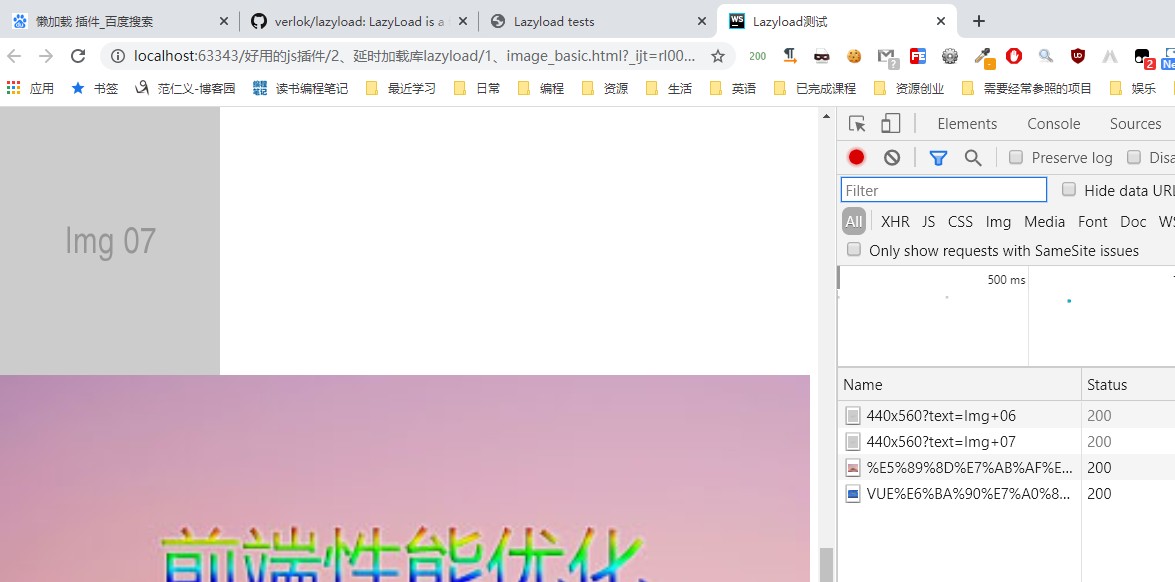The image size is (1175, 582).
Task: Open a new browser tab
Action: [979, 21]
